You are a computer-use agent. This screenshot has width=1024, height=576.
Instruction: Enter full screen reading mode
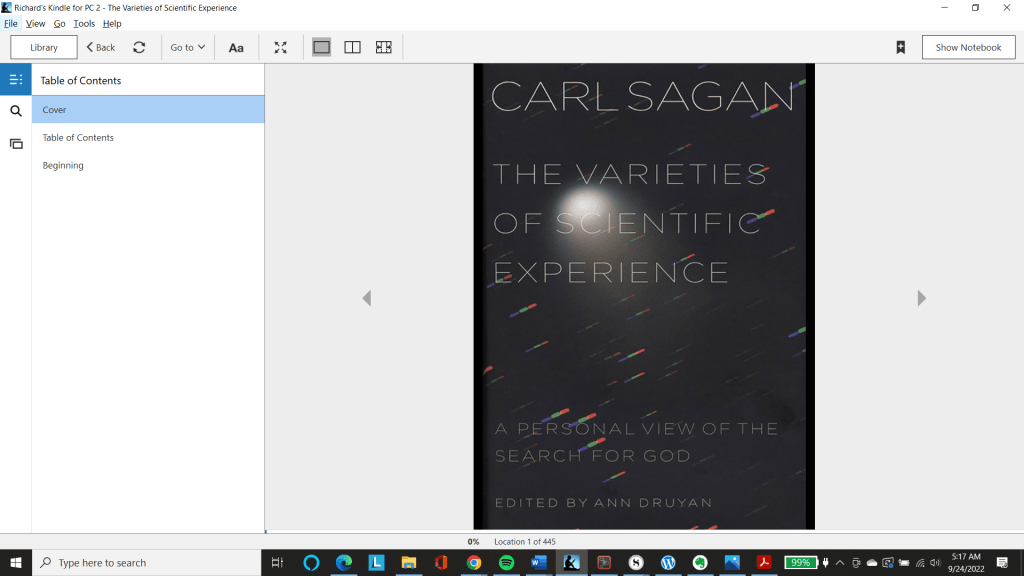(281, 47)
